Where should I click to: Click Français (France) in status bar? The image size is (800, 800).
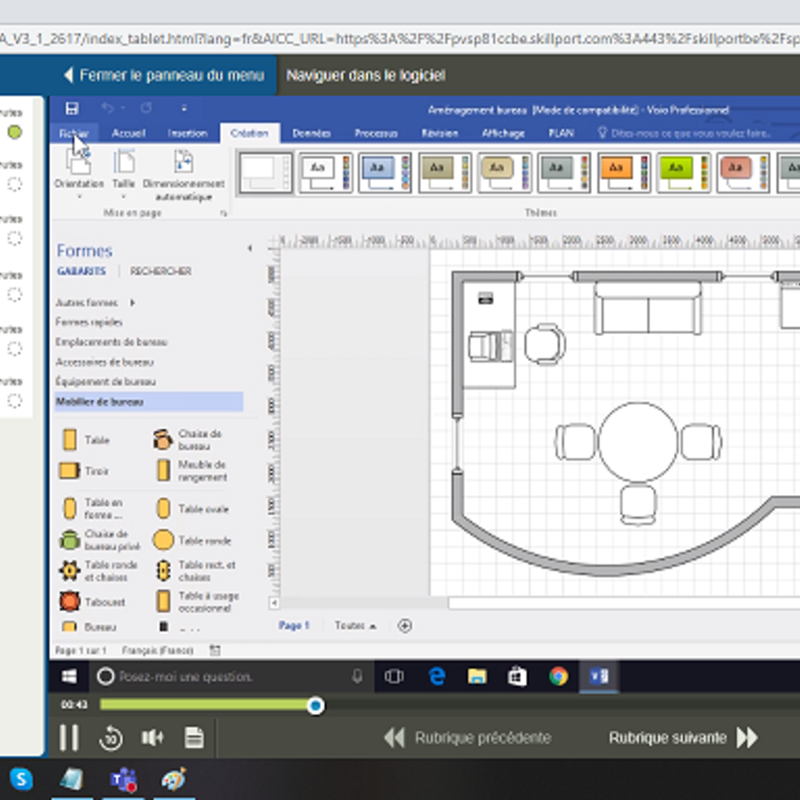pyautogui.click(x=158, y=651)
